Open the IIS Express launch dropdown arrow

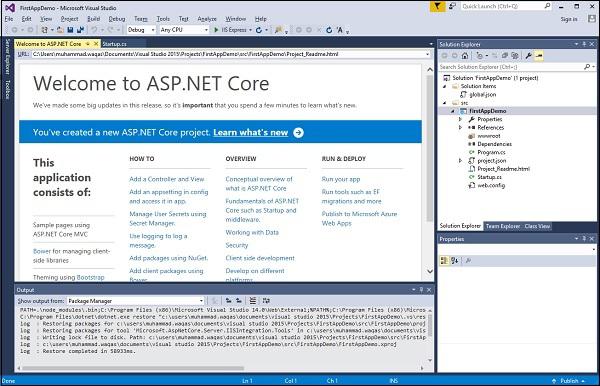click(251, 30)
